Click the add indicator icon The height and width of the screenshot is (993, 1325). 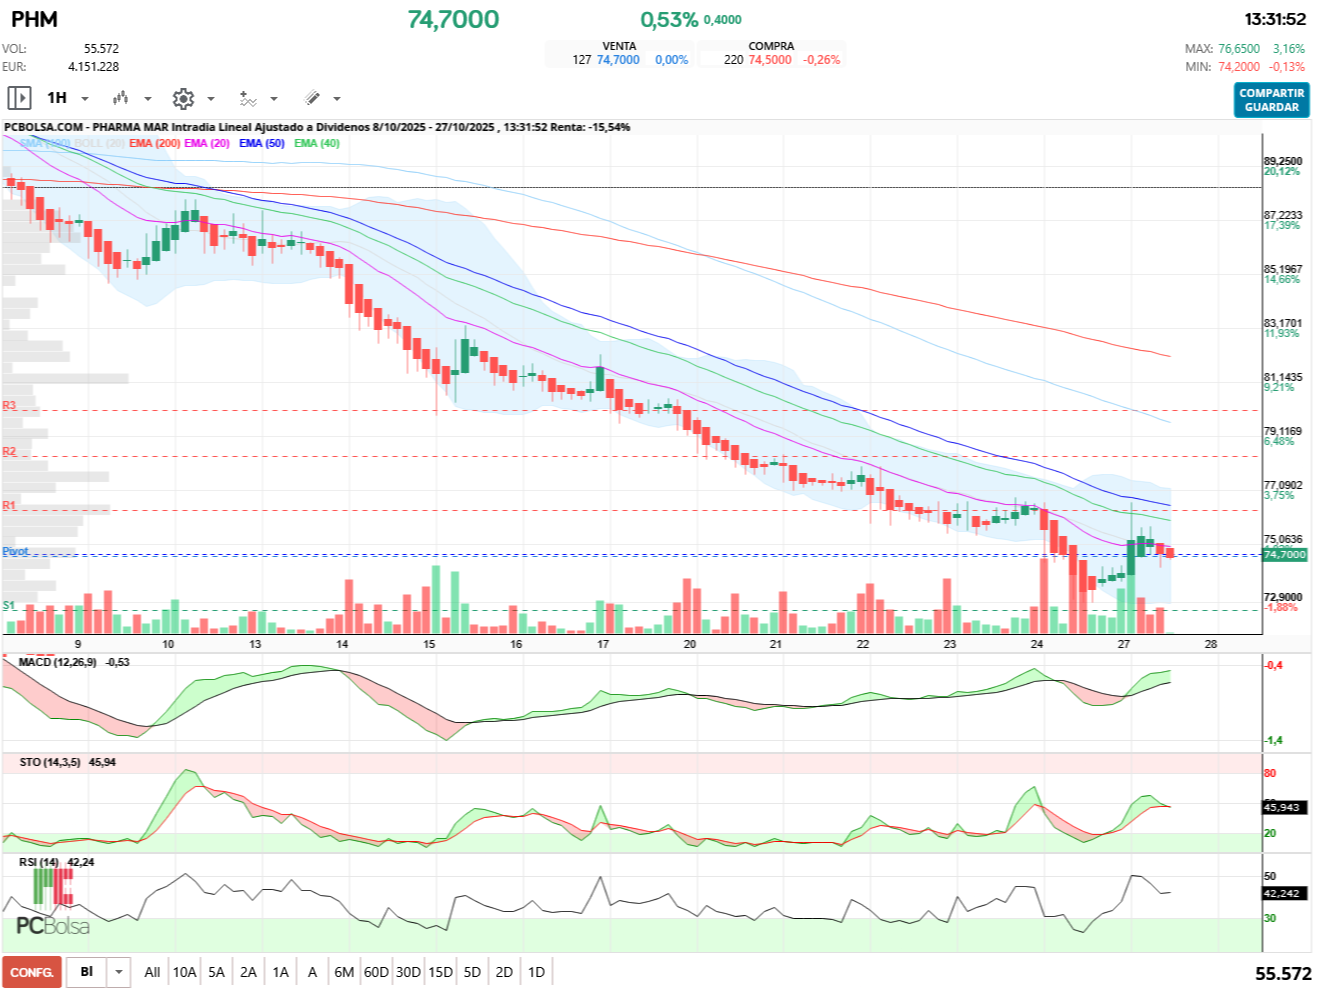248,98
